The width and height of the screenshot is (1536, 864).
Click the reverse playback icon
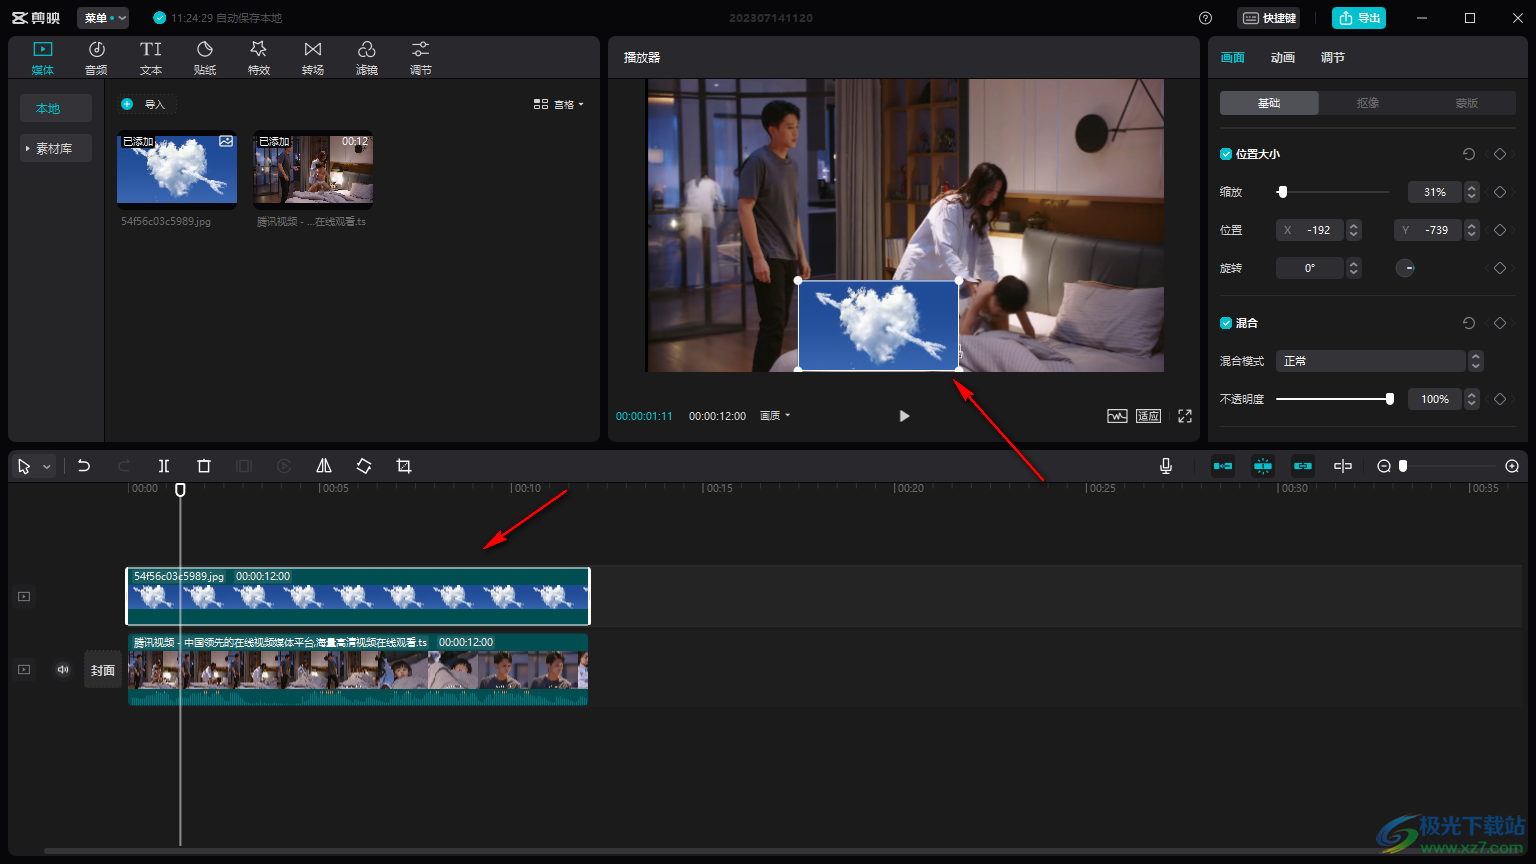[x=284, y=466]
